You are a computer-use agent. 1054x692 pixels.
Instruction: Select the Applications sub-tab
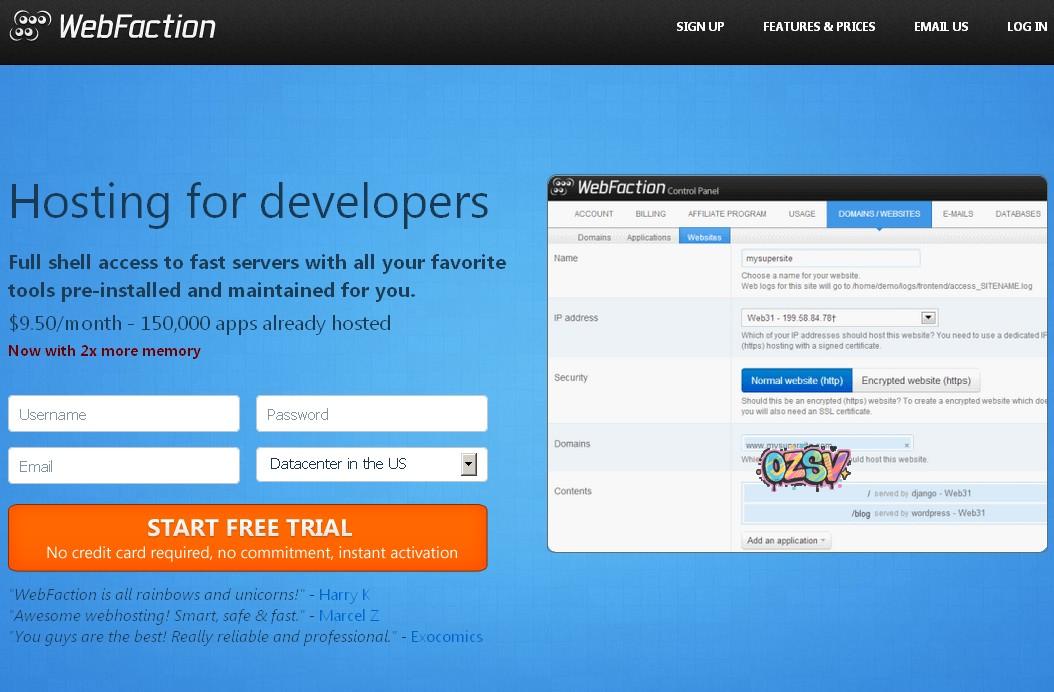click(649, 237)
